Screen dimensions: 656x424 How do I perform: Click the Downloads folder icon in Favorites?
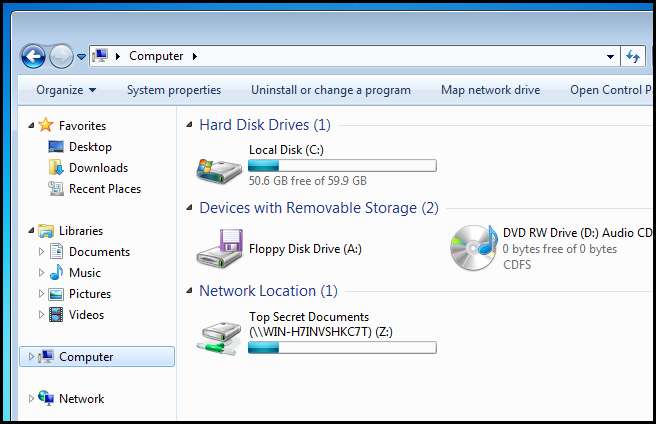click(x=56, y=168)
